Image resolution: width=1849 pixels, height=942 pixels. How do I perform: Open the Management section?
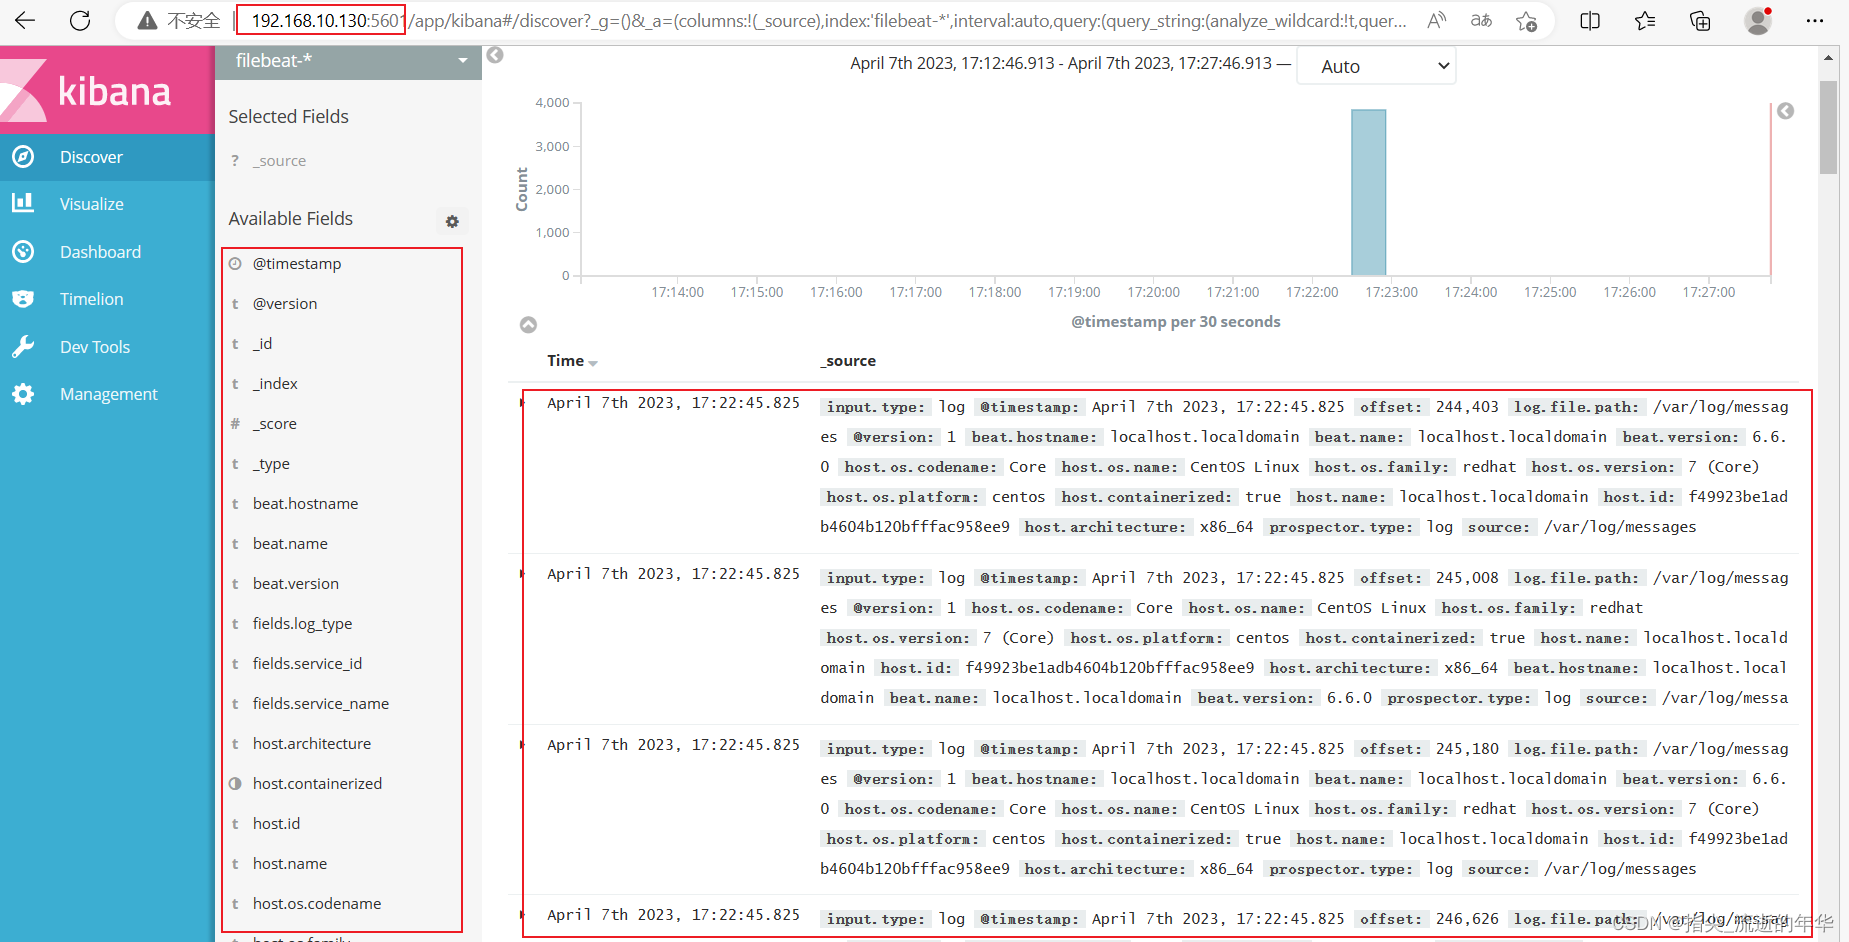click(x=107, y=394)
